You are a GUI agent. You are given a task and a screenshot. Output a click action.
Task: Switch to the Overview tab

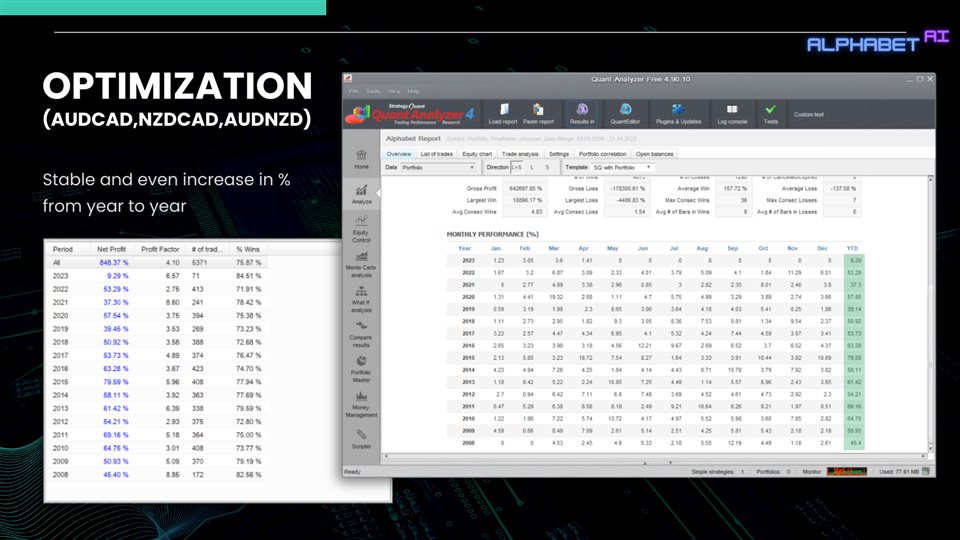click(x=399, y=154)
